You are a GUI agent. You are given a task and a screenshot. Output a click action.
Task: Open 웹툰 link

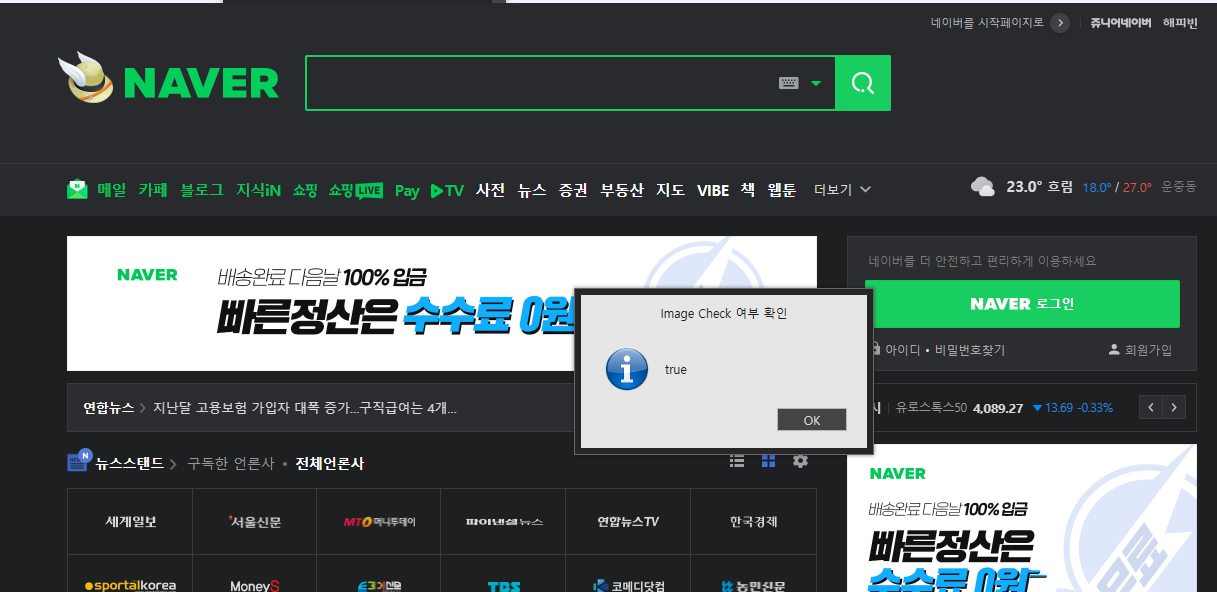coord(782,190)
